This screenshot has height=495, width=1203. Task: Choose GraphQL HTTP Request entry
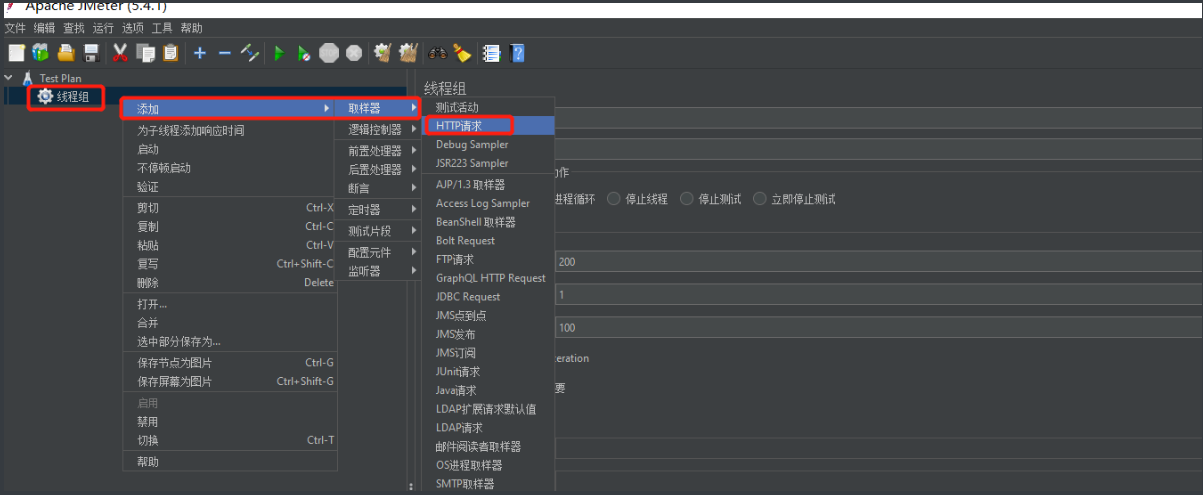pos(489,278)
